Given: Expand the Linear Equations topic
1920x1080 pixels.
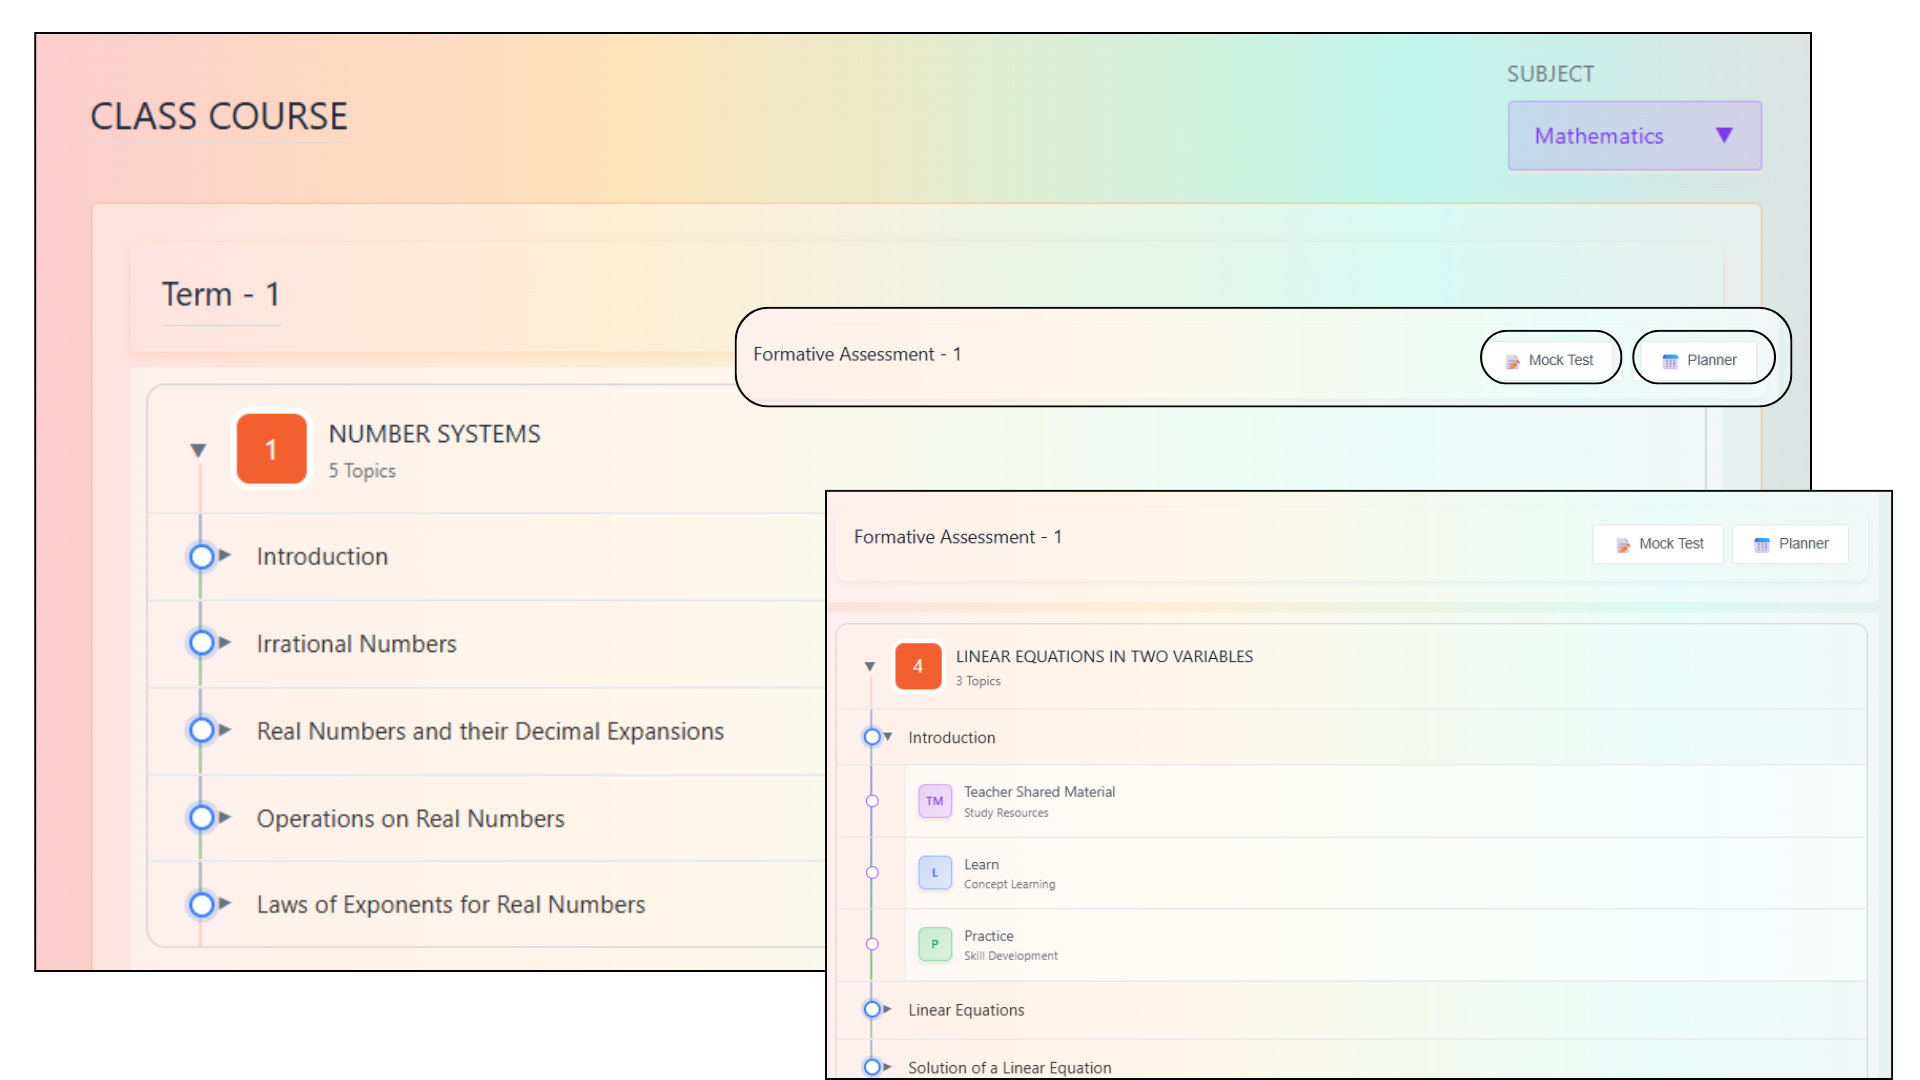Looking at the screenshot, I should coord(887,1010).
